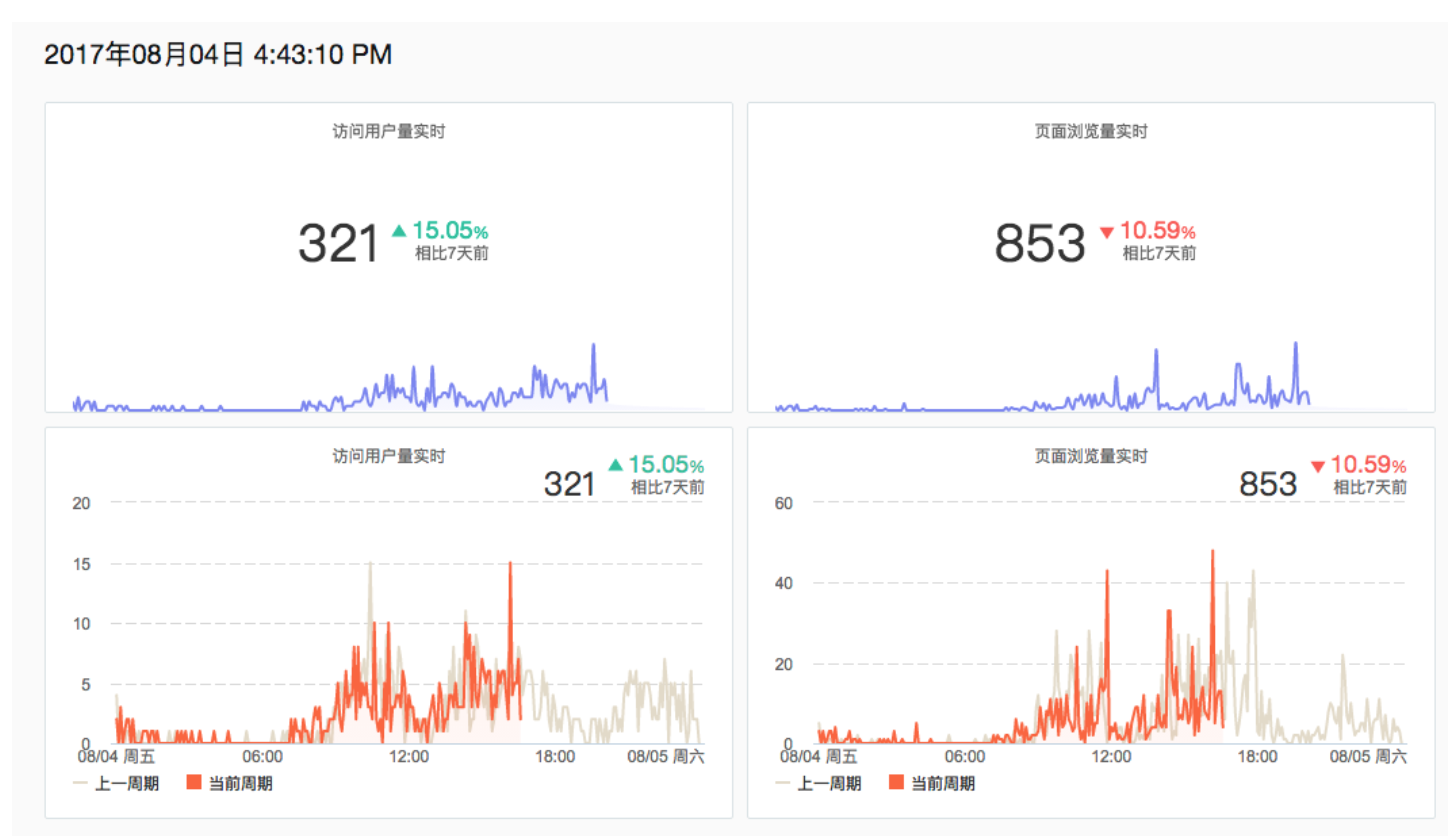The height and width of the screenshot is (836, 1454).
Task: Click the 15.05% change in visitors comparison chart
Action: [666, 465]
